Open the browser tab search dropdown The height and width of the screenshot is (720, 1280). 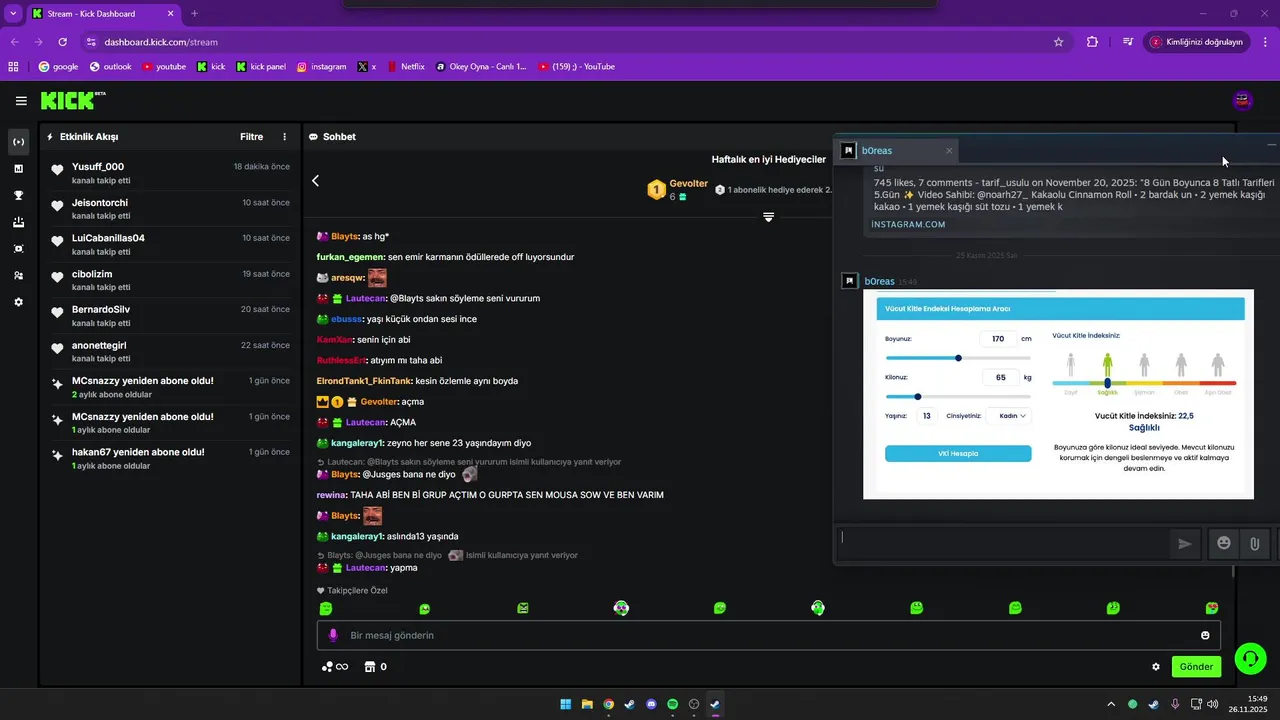pos(13,14)
